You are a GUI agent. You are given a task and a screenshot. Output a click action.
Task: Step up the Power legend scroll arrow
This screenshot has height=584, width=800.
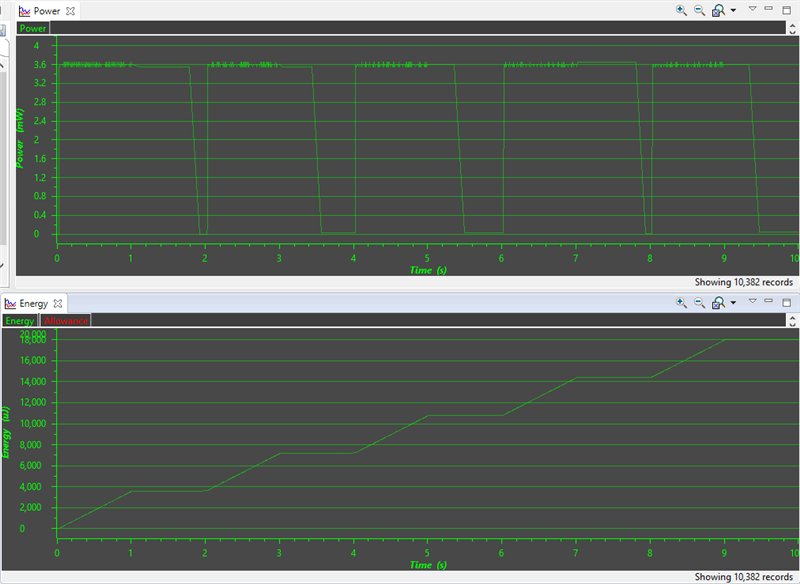pyautogui.click(x=792, y=25)
